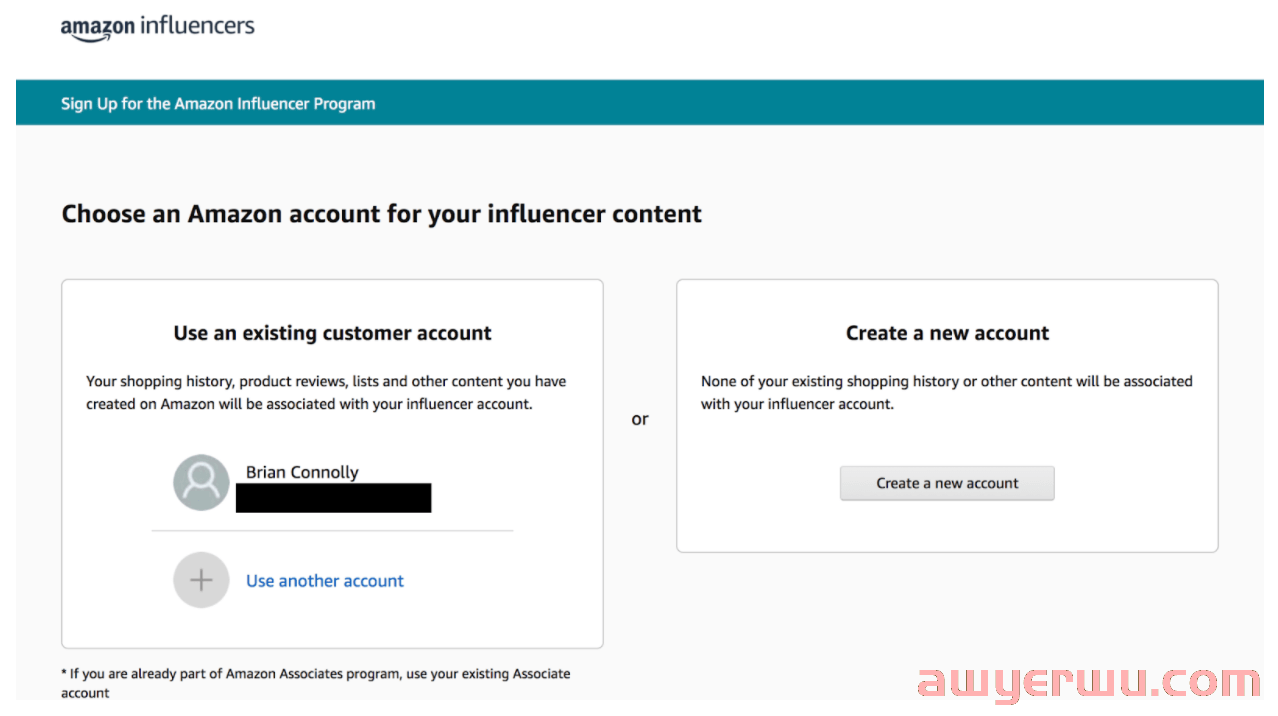Click the "None of your existing shopping history" text
Screen dimensions: 1278x716
(x=947, y=393)
